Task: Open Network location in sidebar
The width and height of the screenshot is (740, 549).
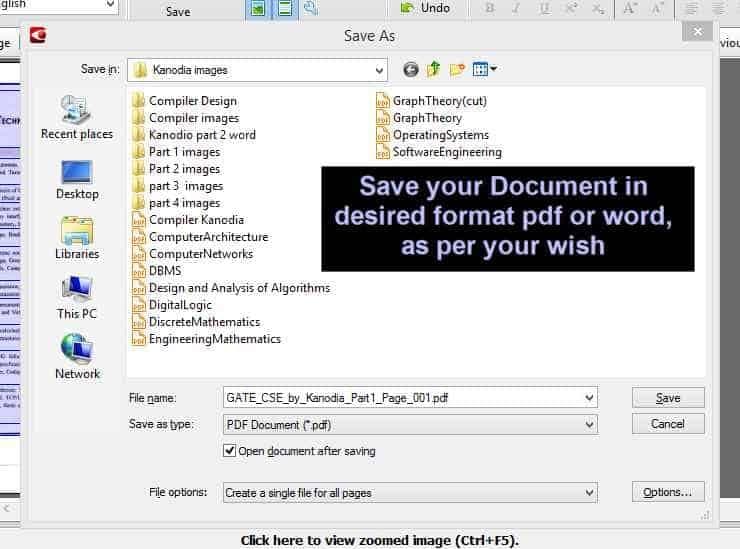Action: point(77,356)
